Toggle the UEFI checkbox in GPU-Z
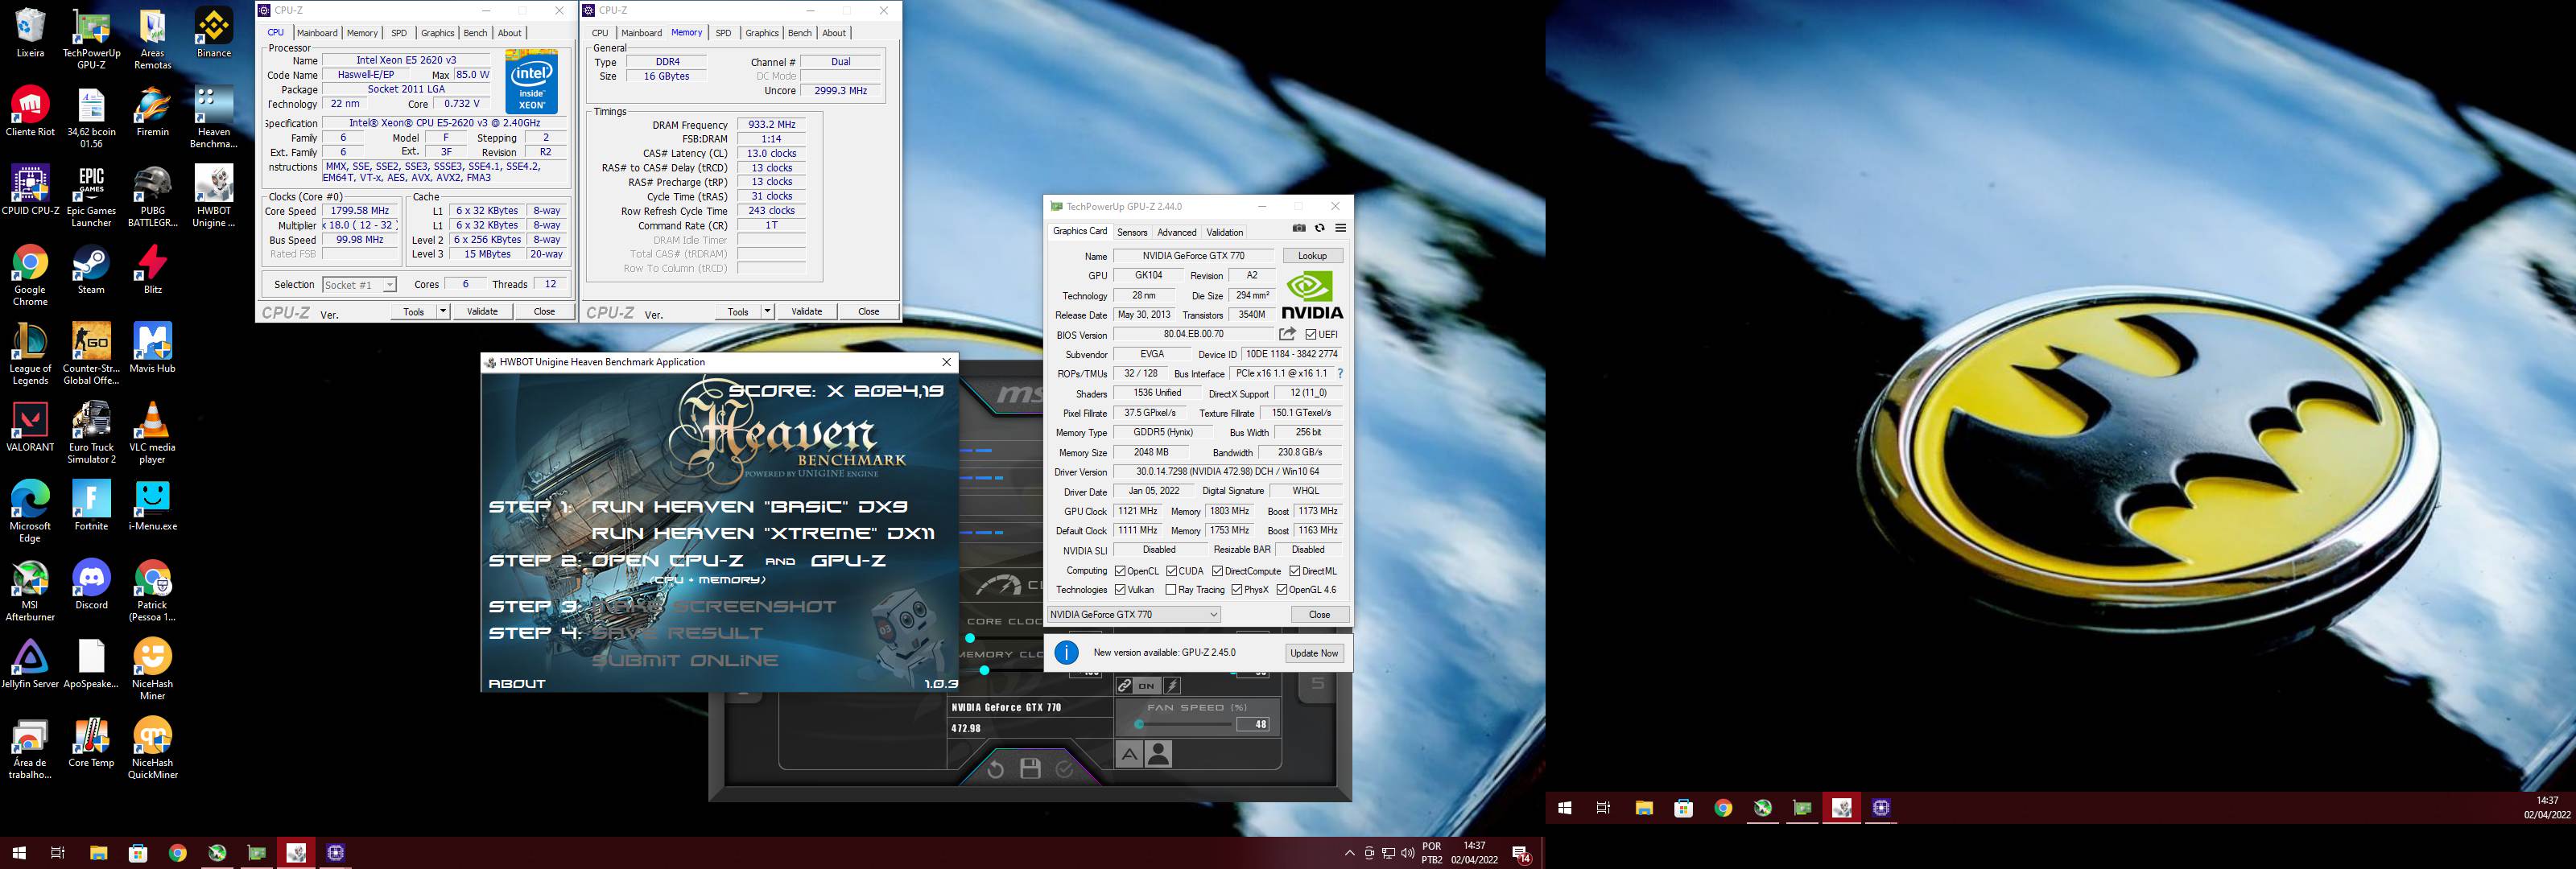 1311,335
